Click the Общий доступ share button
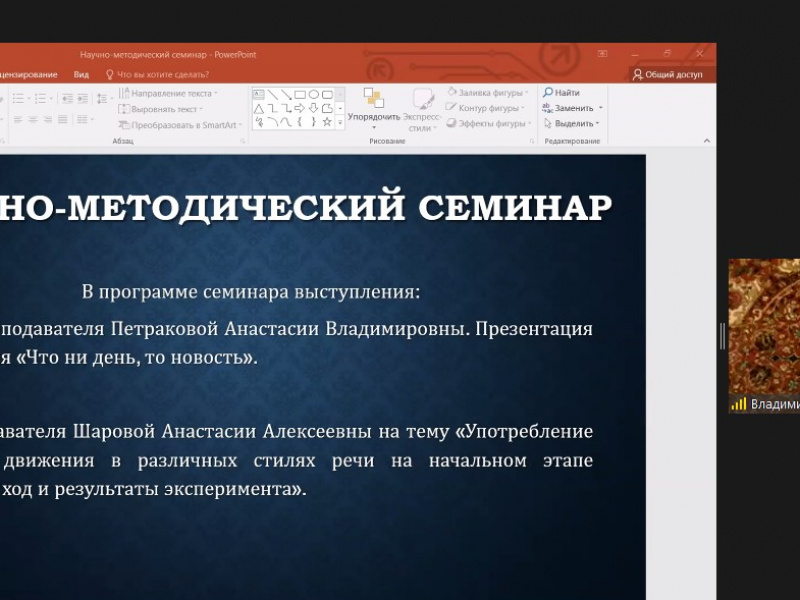Viewport: 800px width, 600px height. 667,74
